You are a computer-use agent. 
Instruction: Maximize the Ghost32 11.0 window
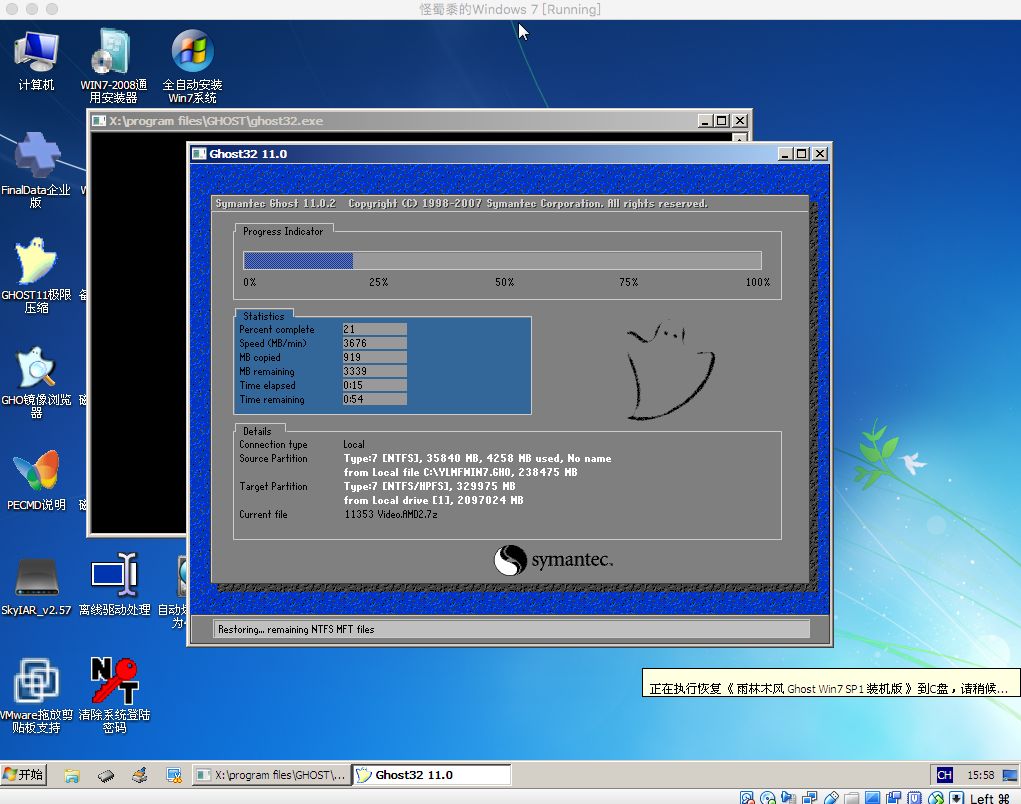[x=802, y=154]
